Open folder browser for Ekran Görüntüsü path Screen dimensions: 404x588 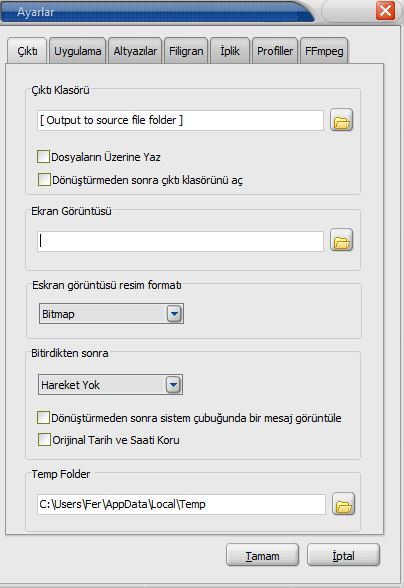click(x=341, y=240)
